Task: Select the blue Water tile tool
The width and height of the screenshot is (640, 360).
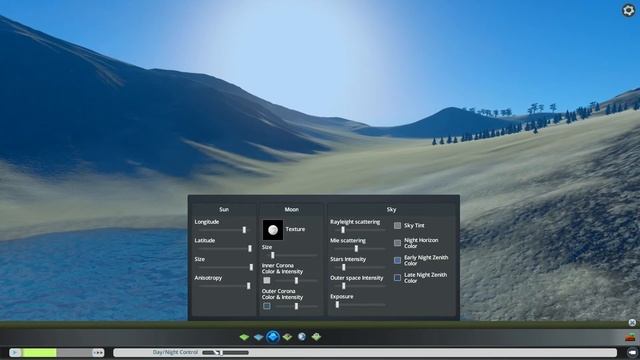Action: point(258,337)
